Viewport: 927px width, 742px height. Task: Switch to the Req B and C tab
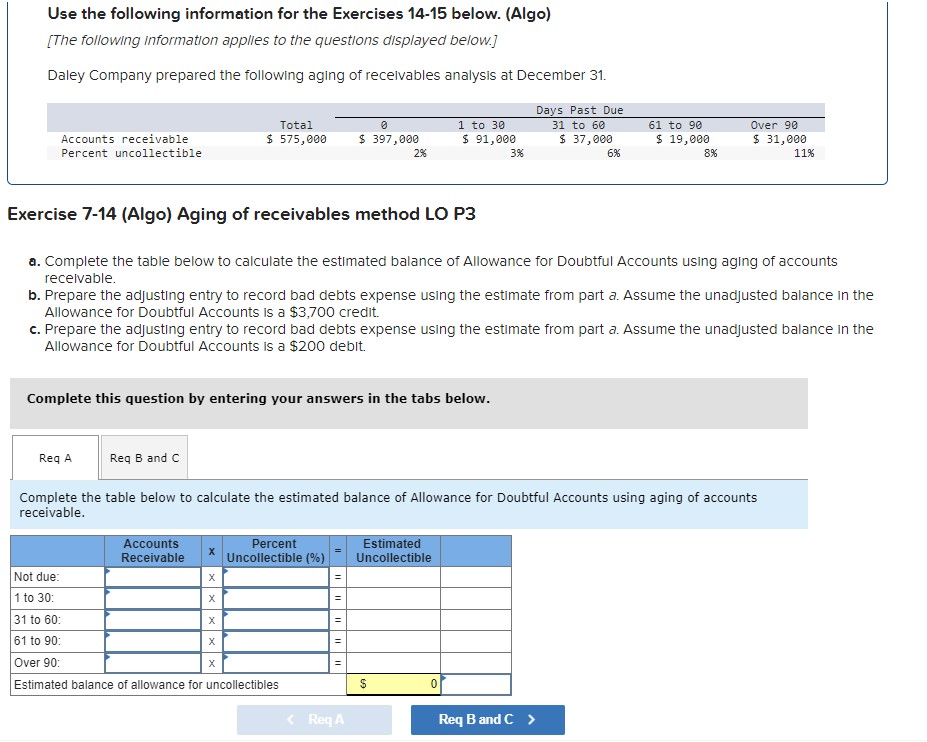[143, 457]
